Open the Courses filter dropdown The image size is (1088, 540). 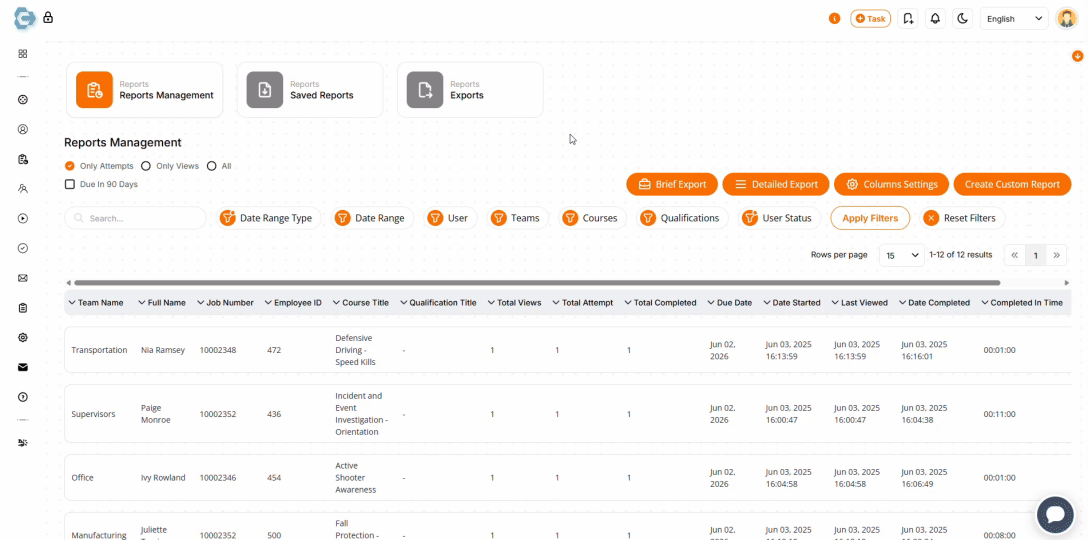[x=590, y=218]
